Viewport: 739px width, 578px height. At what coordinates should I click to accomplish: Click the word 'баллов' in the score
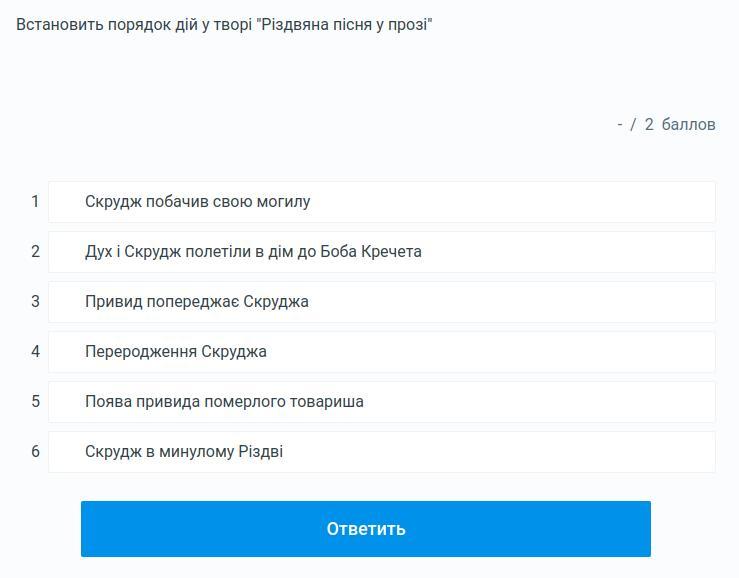(x=689, y=124)
